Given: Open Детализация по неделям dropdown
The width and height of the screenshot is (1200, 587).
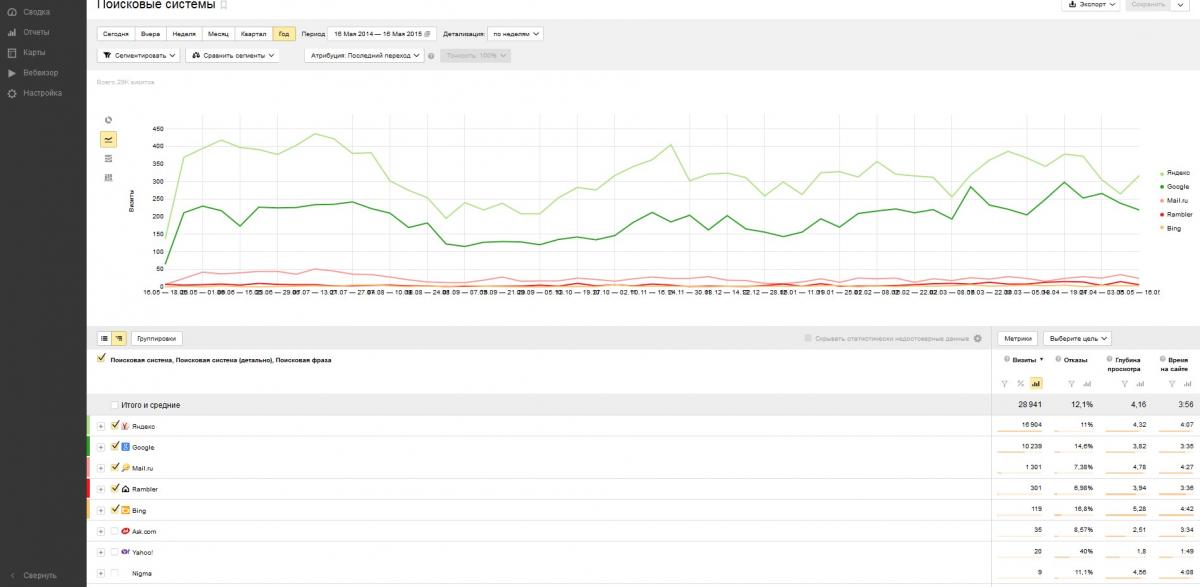Looking at the screenshot, I should coord(515,33).
